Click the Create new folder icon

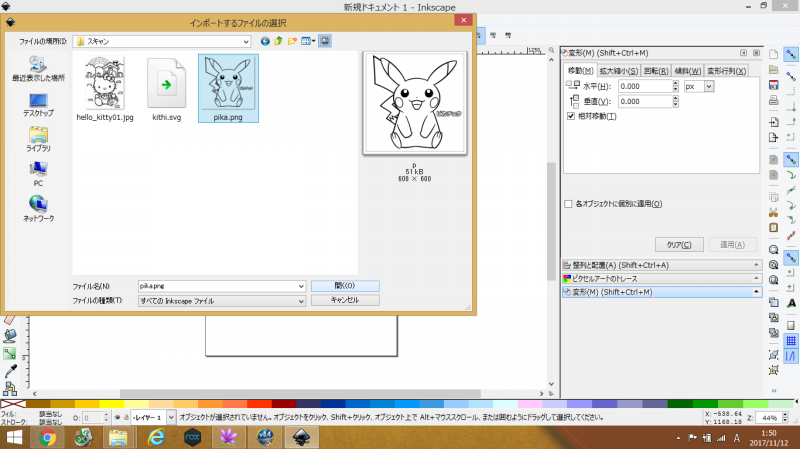[292, 41]
